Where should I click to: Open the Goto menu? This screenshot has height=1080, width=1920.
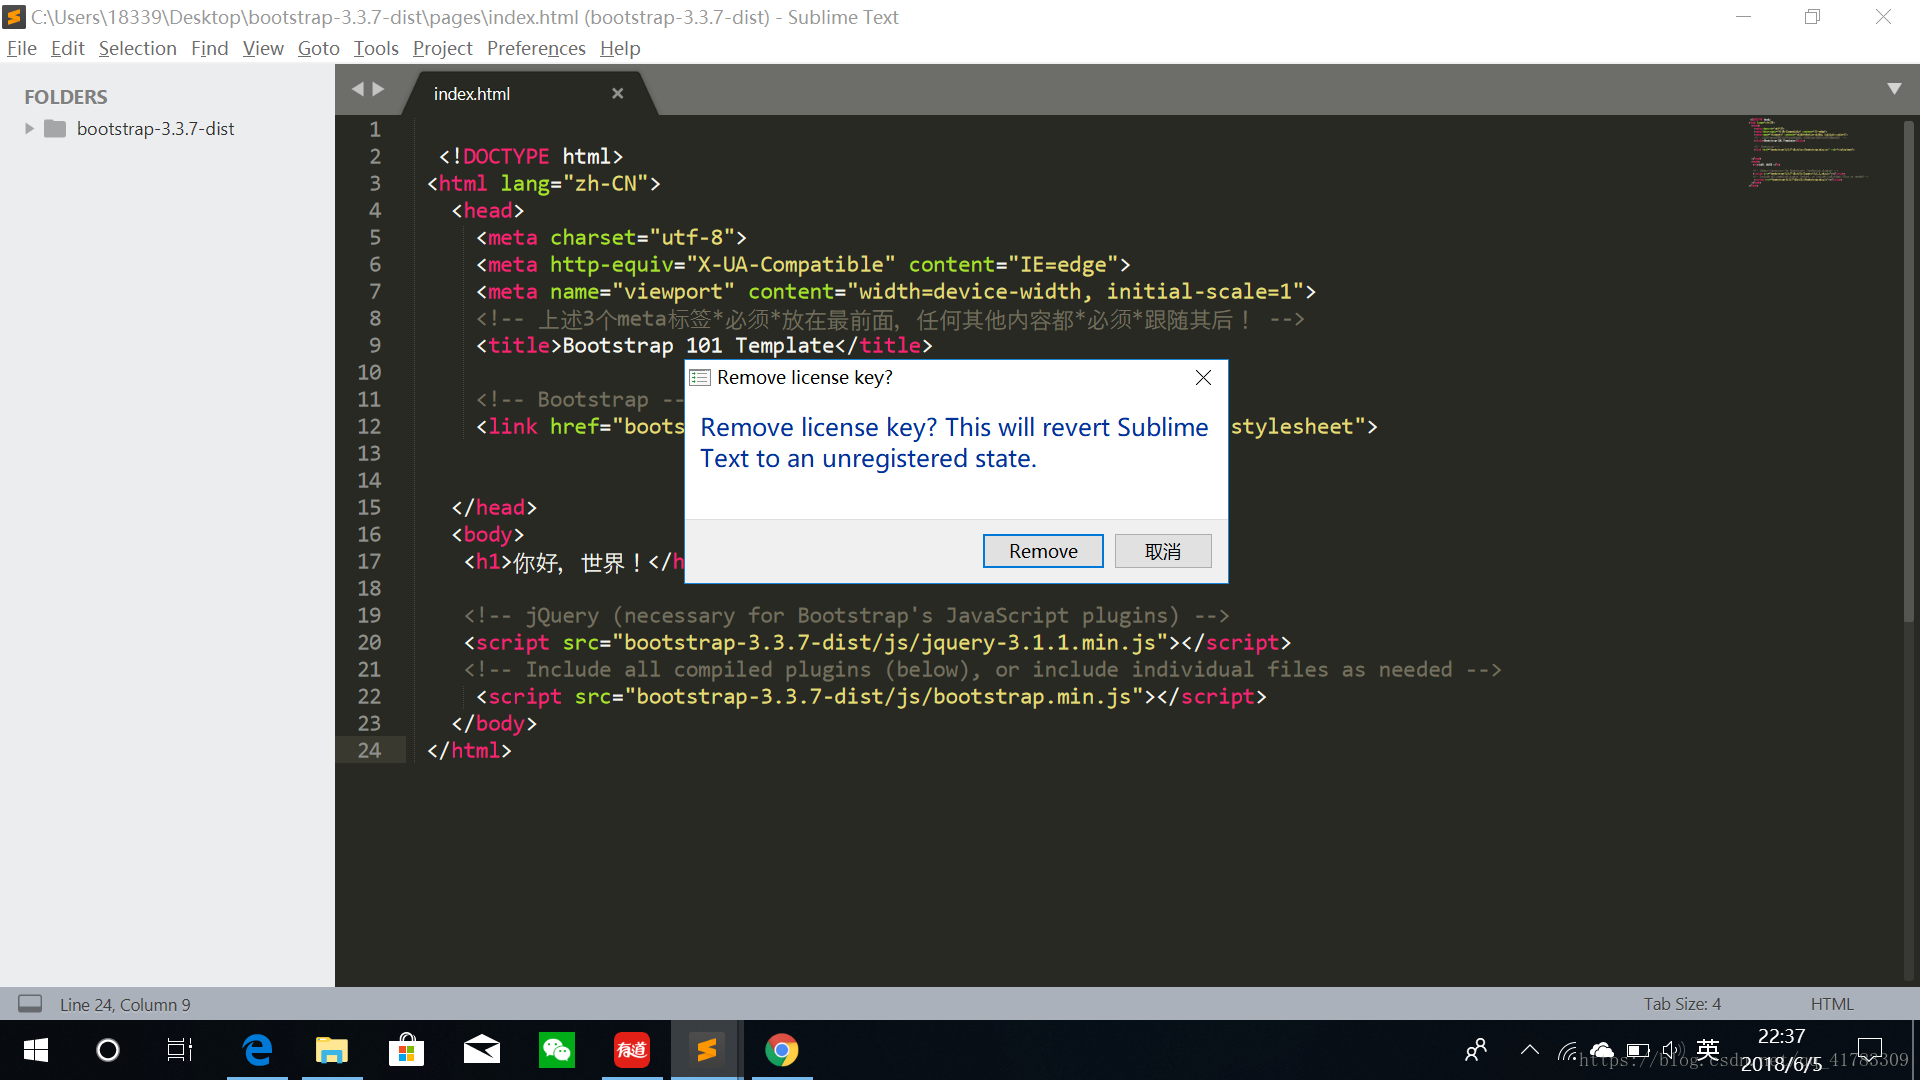pyautogui.click(x=318, y=48)
